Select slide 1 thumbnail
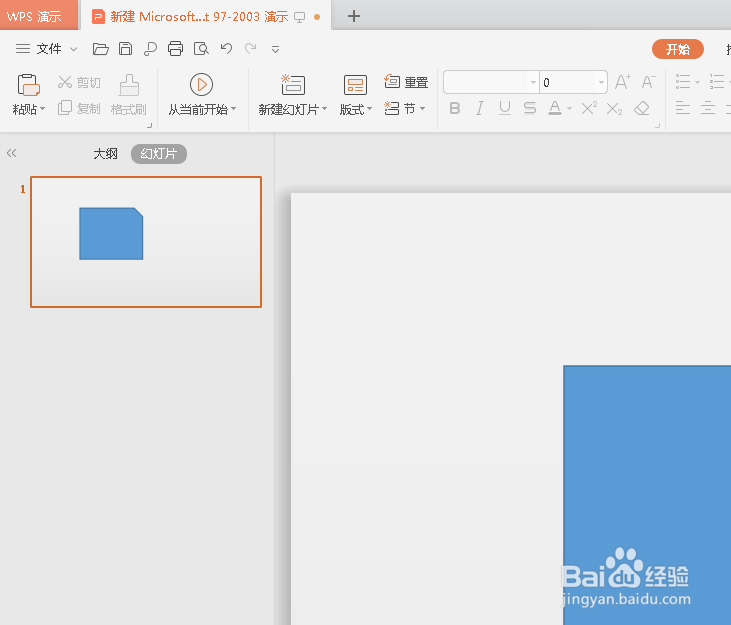The height and width of the screenshot is (625, 731). (146, 242)
